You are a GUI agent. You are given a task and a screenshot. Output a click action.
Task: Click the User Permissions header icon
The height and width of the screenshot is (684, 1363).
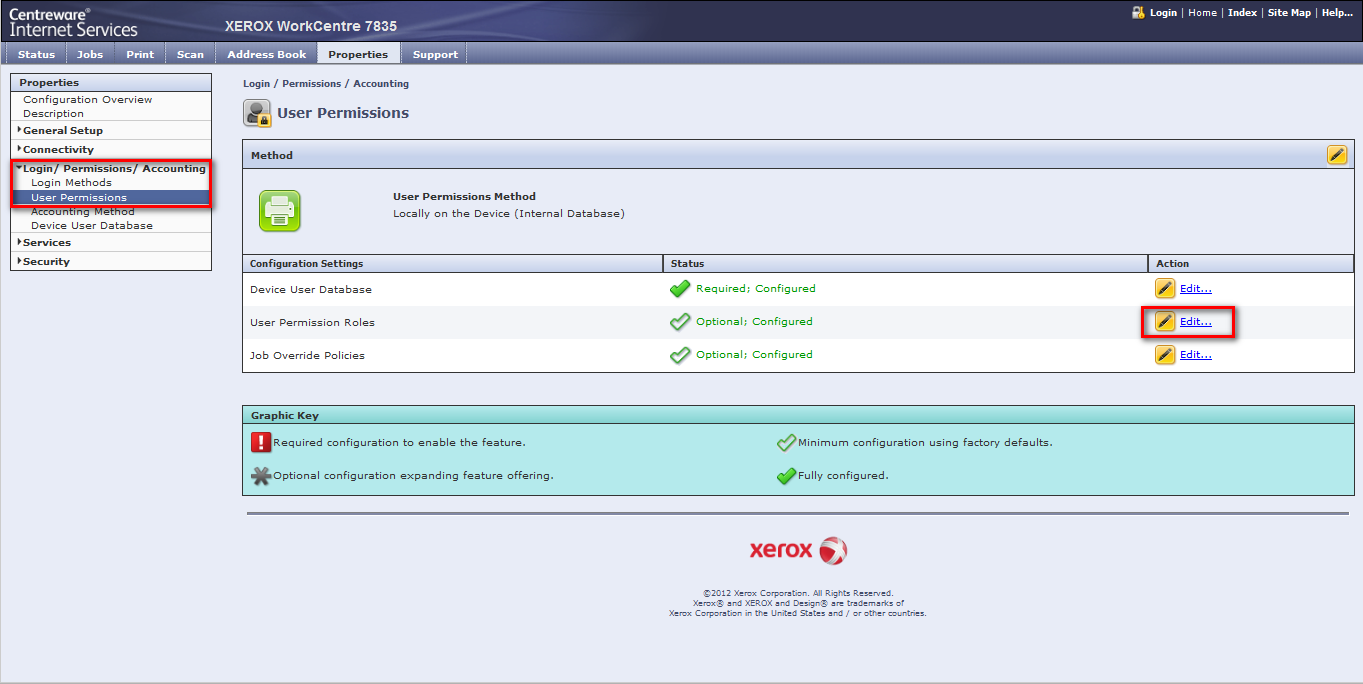(257, 113)
